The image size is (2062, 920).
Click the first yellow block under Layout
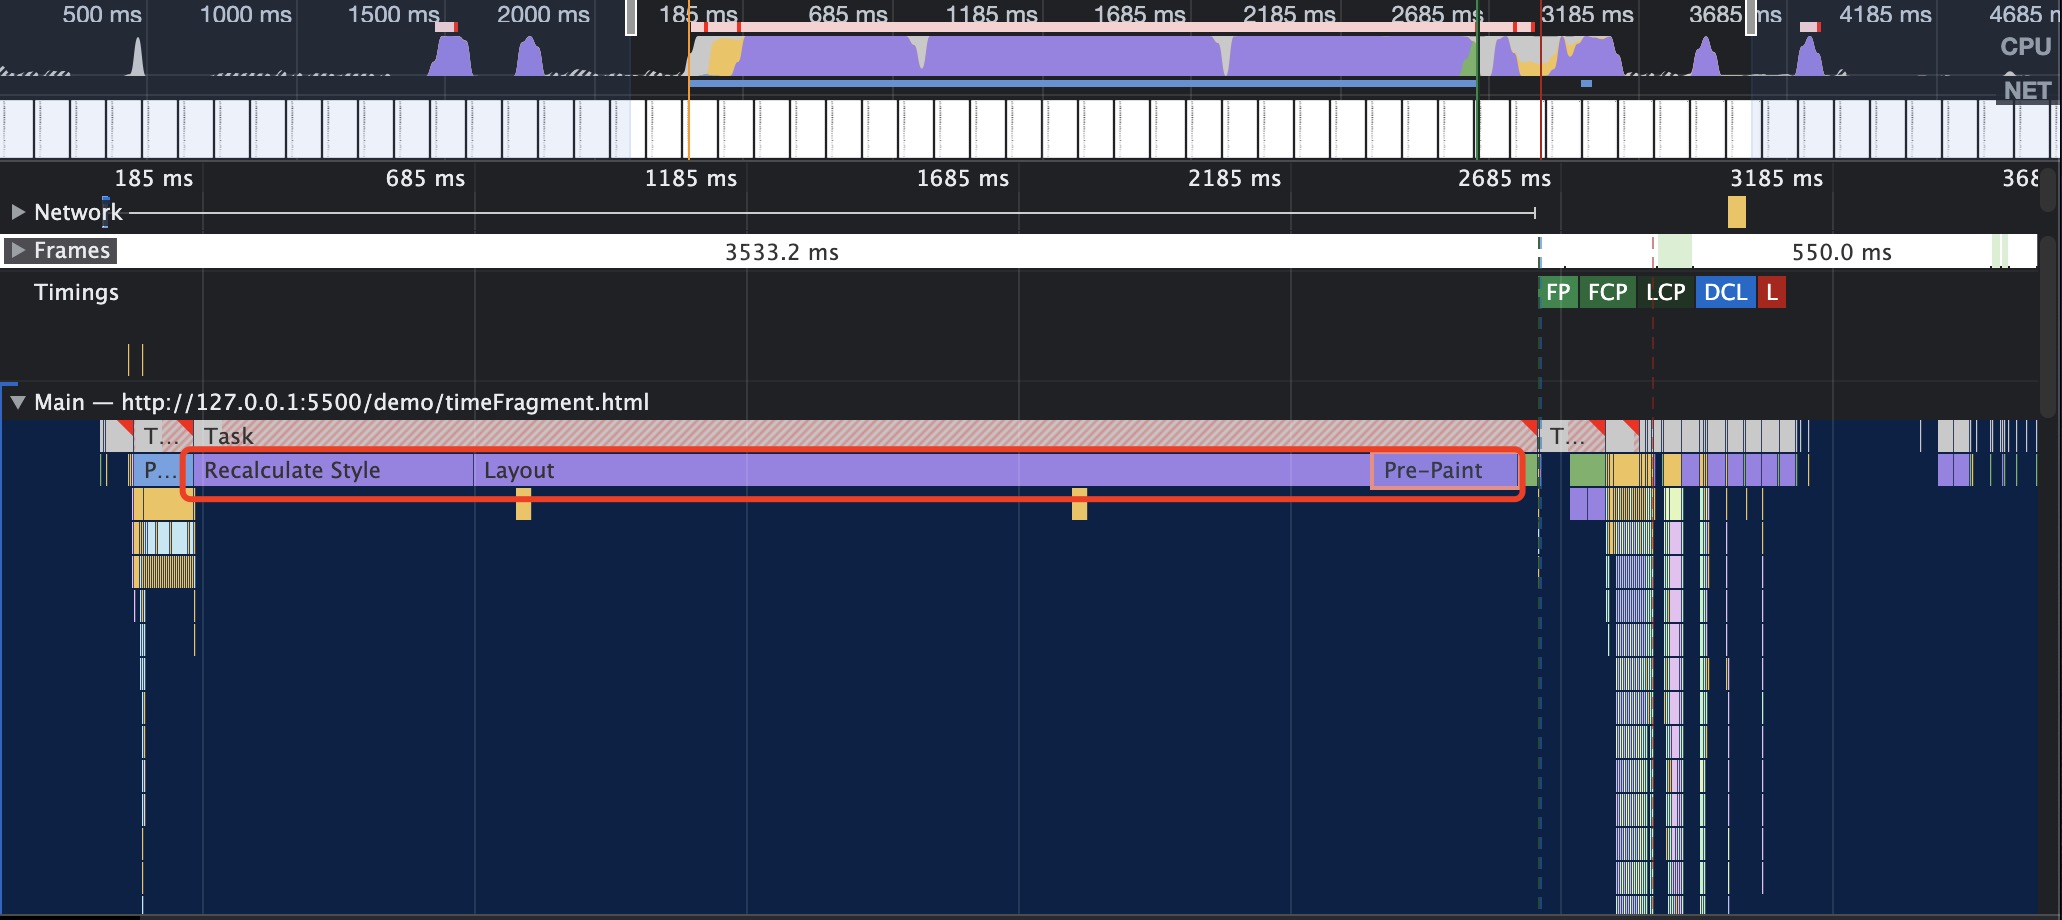tap(523, 504)
